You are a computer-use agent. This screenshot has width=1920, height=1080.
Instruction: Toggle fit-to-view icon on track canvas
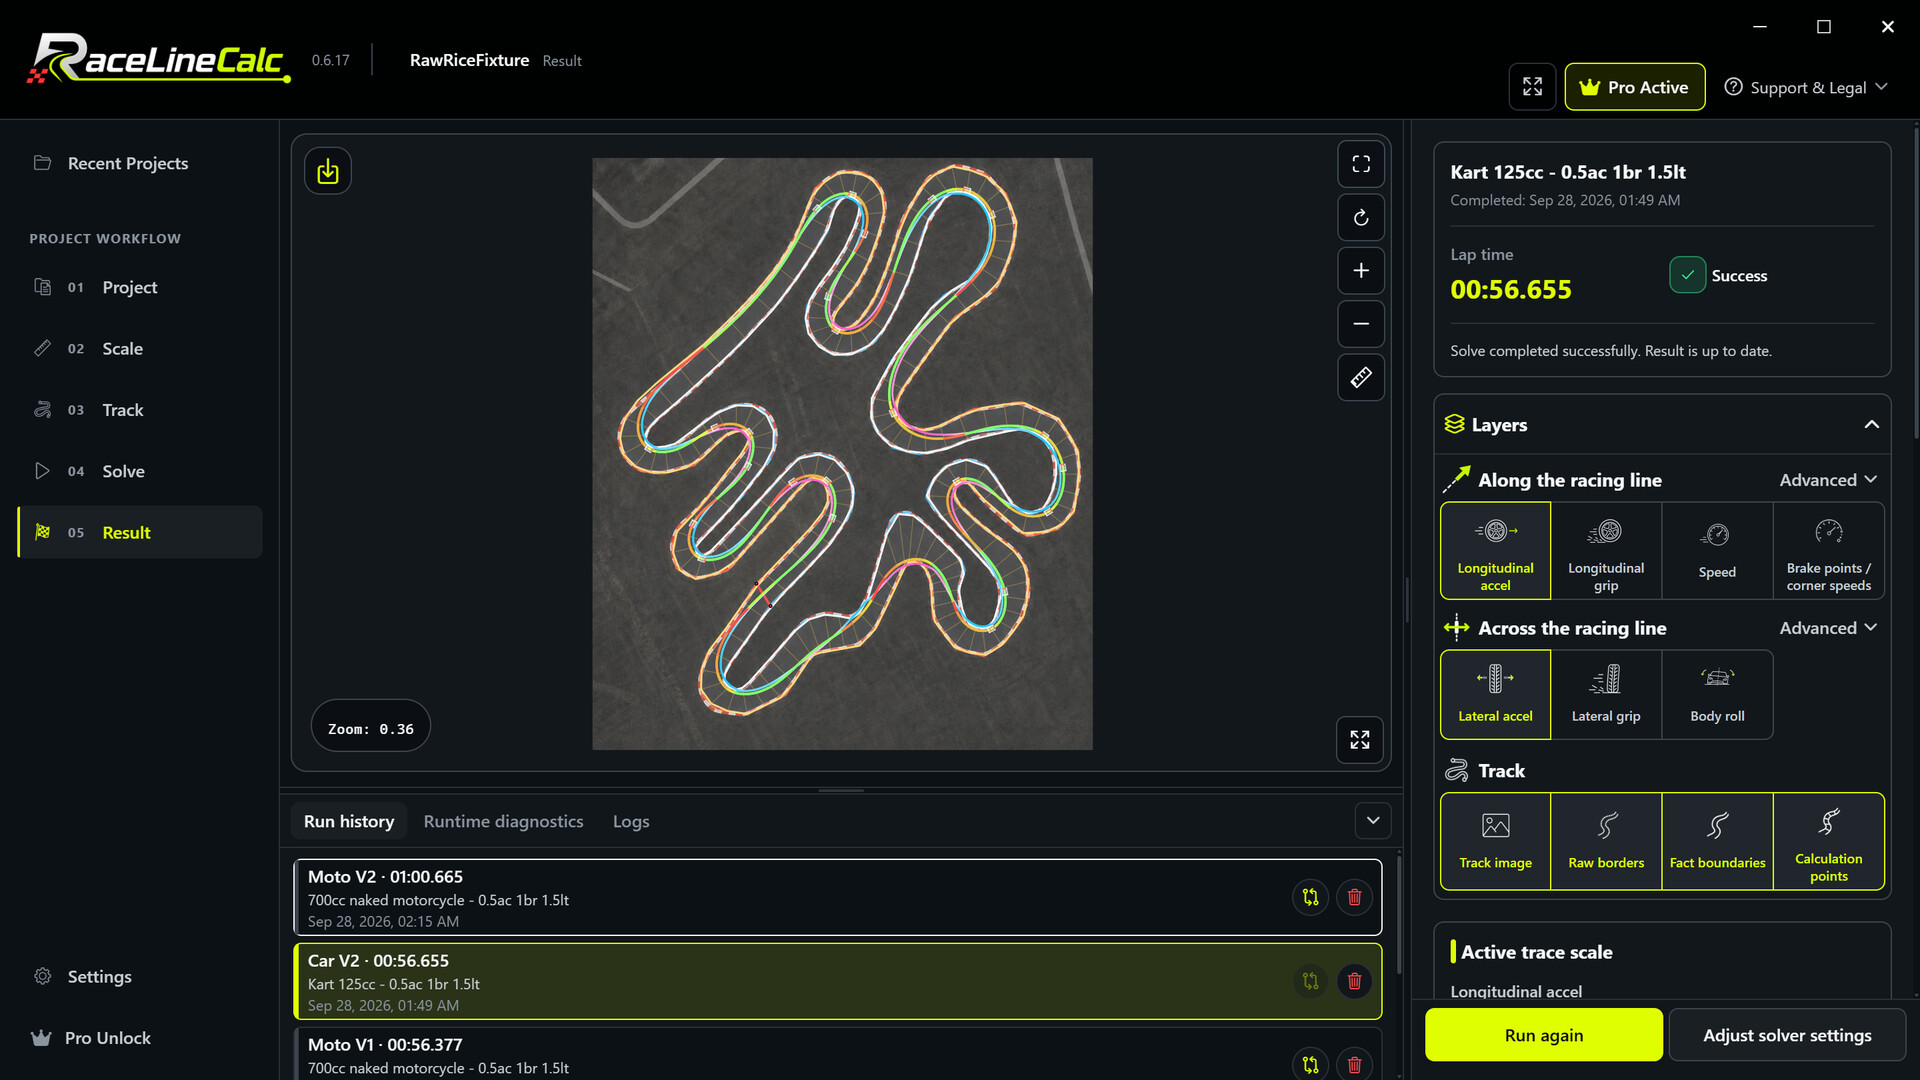(x=1361, y=164)
